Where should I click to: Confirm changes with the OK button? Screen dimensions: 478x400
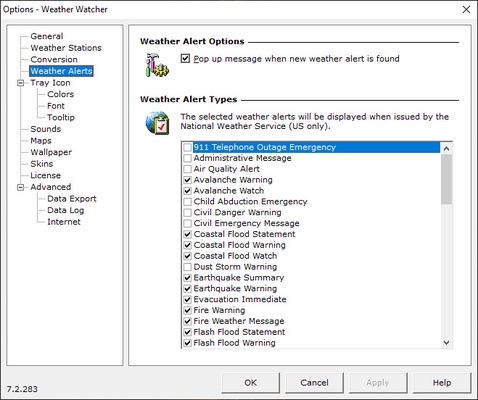pos(250,383)
